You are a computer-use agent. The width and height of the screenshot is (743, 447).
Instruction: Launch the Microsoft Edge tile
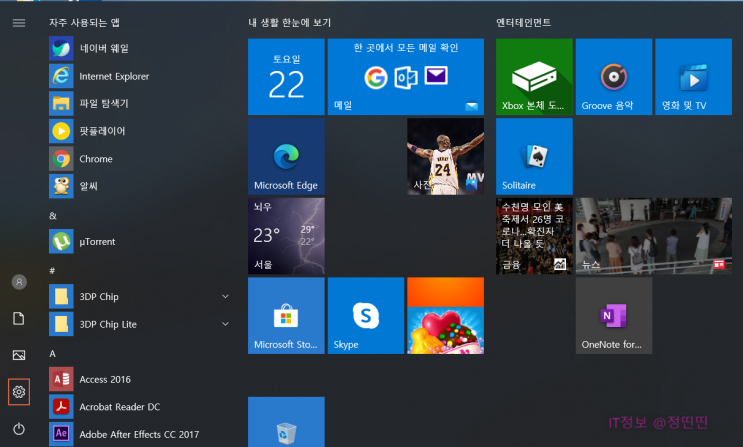coord(286,156)
